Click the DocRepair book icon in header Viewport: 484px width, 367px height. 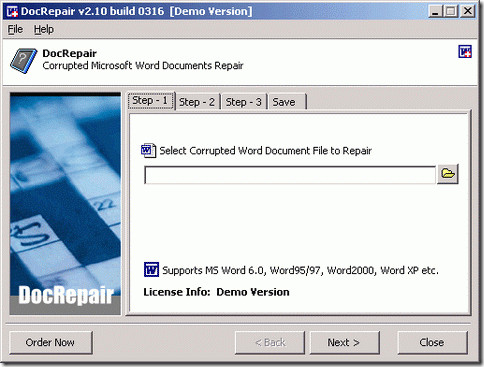[x=23, y=60]
